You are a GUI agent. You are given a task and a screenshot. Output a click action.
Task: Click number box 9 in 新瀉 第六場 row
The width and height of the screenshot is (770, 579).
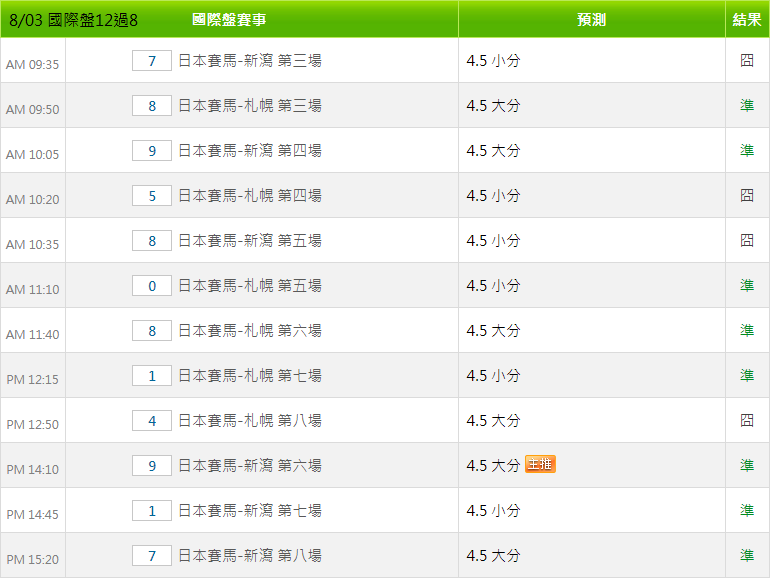pos(152,466)
